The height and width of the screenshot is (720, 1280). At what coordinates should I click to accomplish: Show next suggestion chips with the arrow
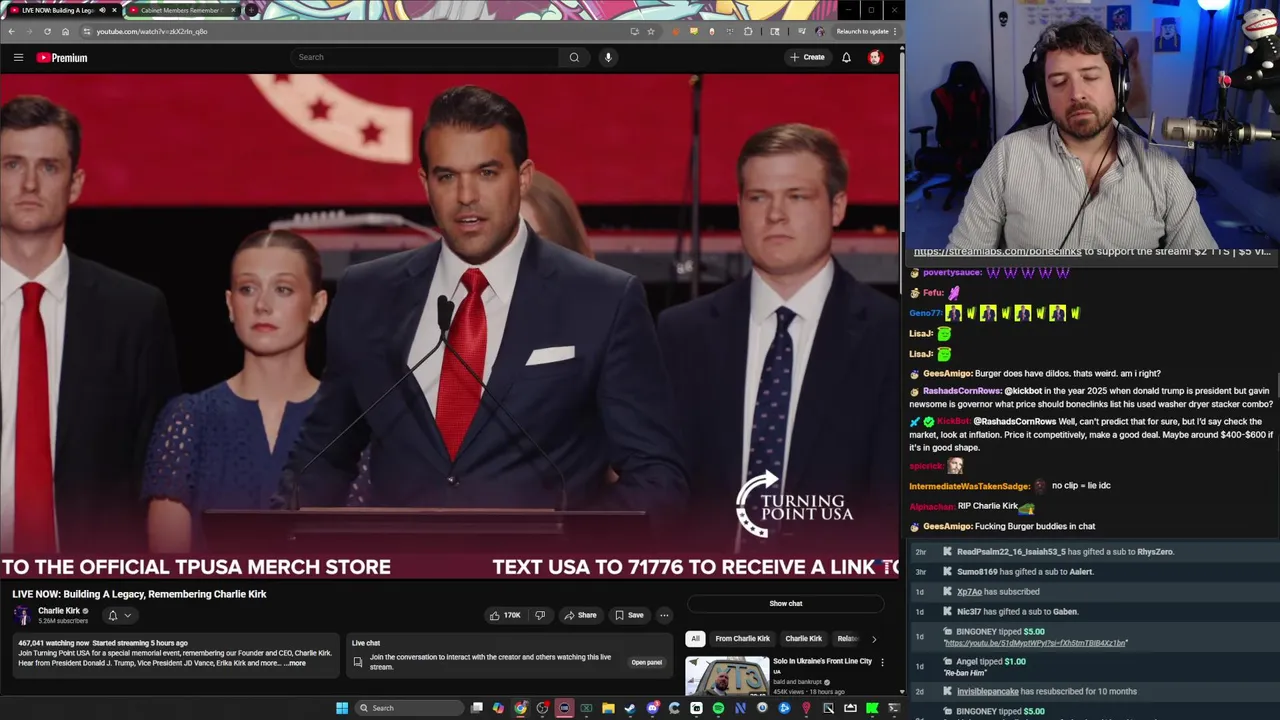point(874,638)
